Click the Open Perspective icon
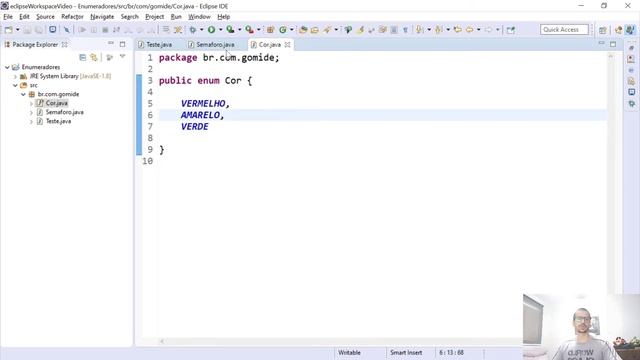 602,30
